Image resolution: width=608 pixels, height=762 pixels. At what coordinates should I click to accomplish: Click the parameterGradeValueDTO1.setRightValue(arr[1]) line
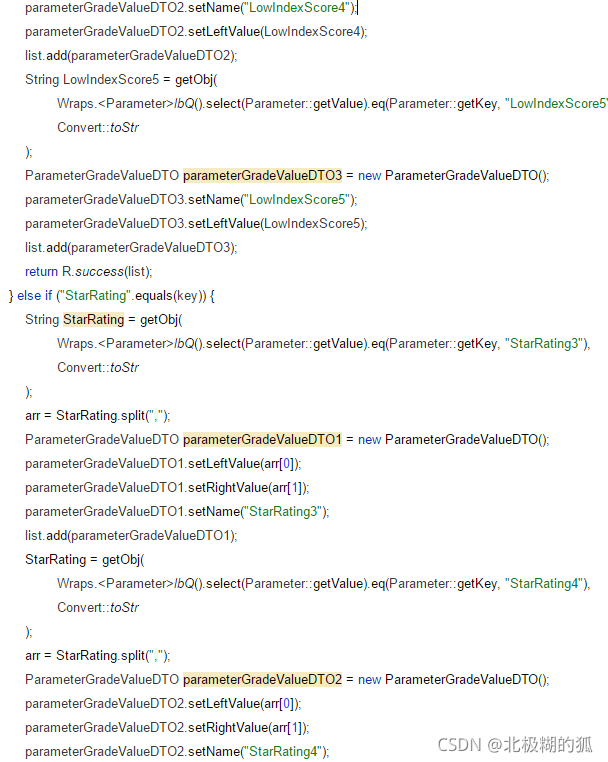(167, 487)
